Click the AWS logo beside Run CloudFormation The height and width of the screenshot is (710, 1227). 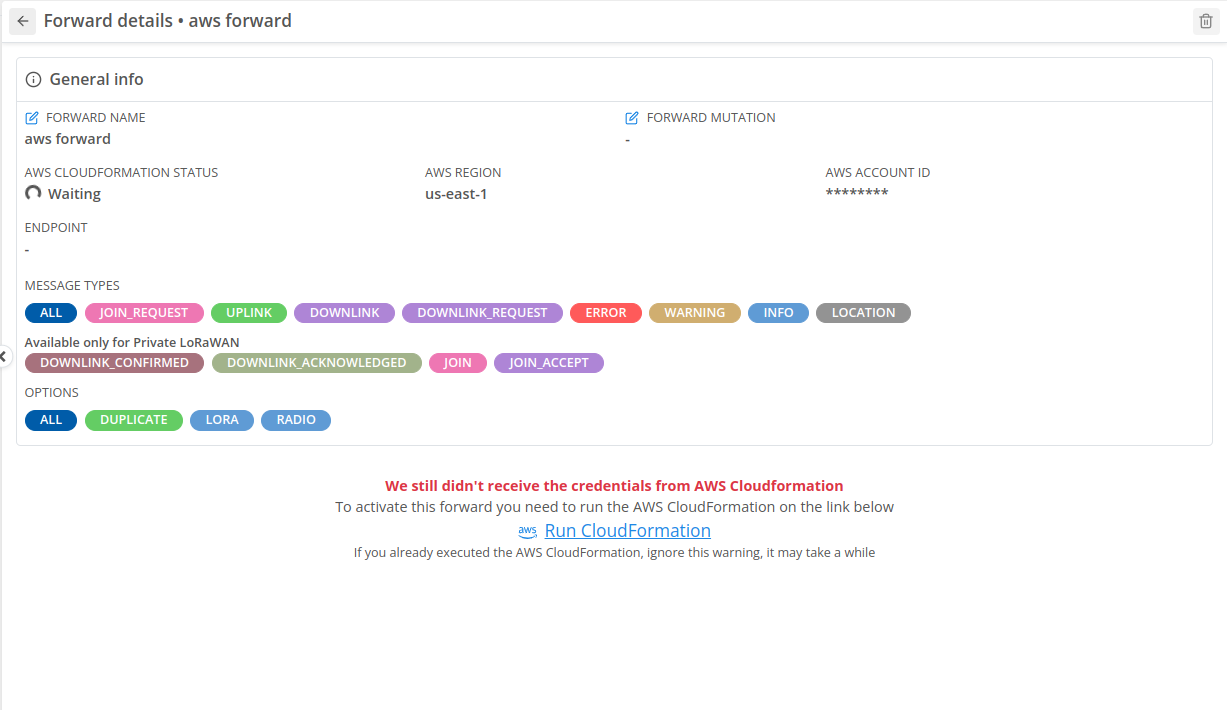[528, 532]
